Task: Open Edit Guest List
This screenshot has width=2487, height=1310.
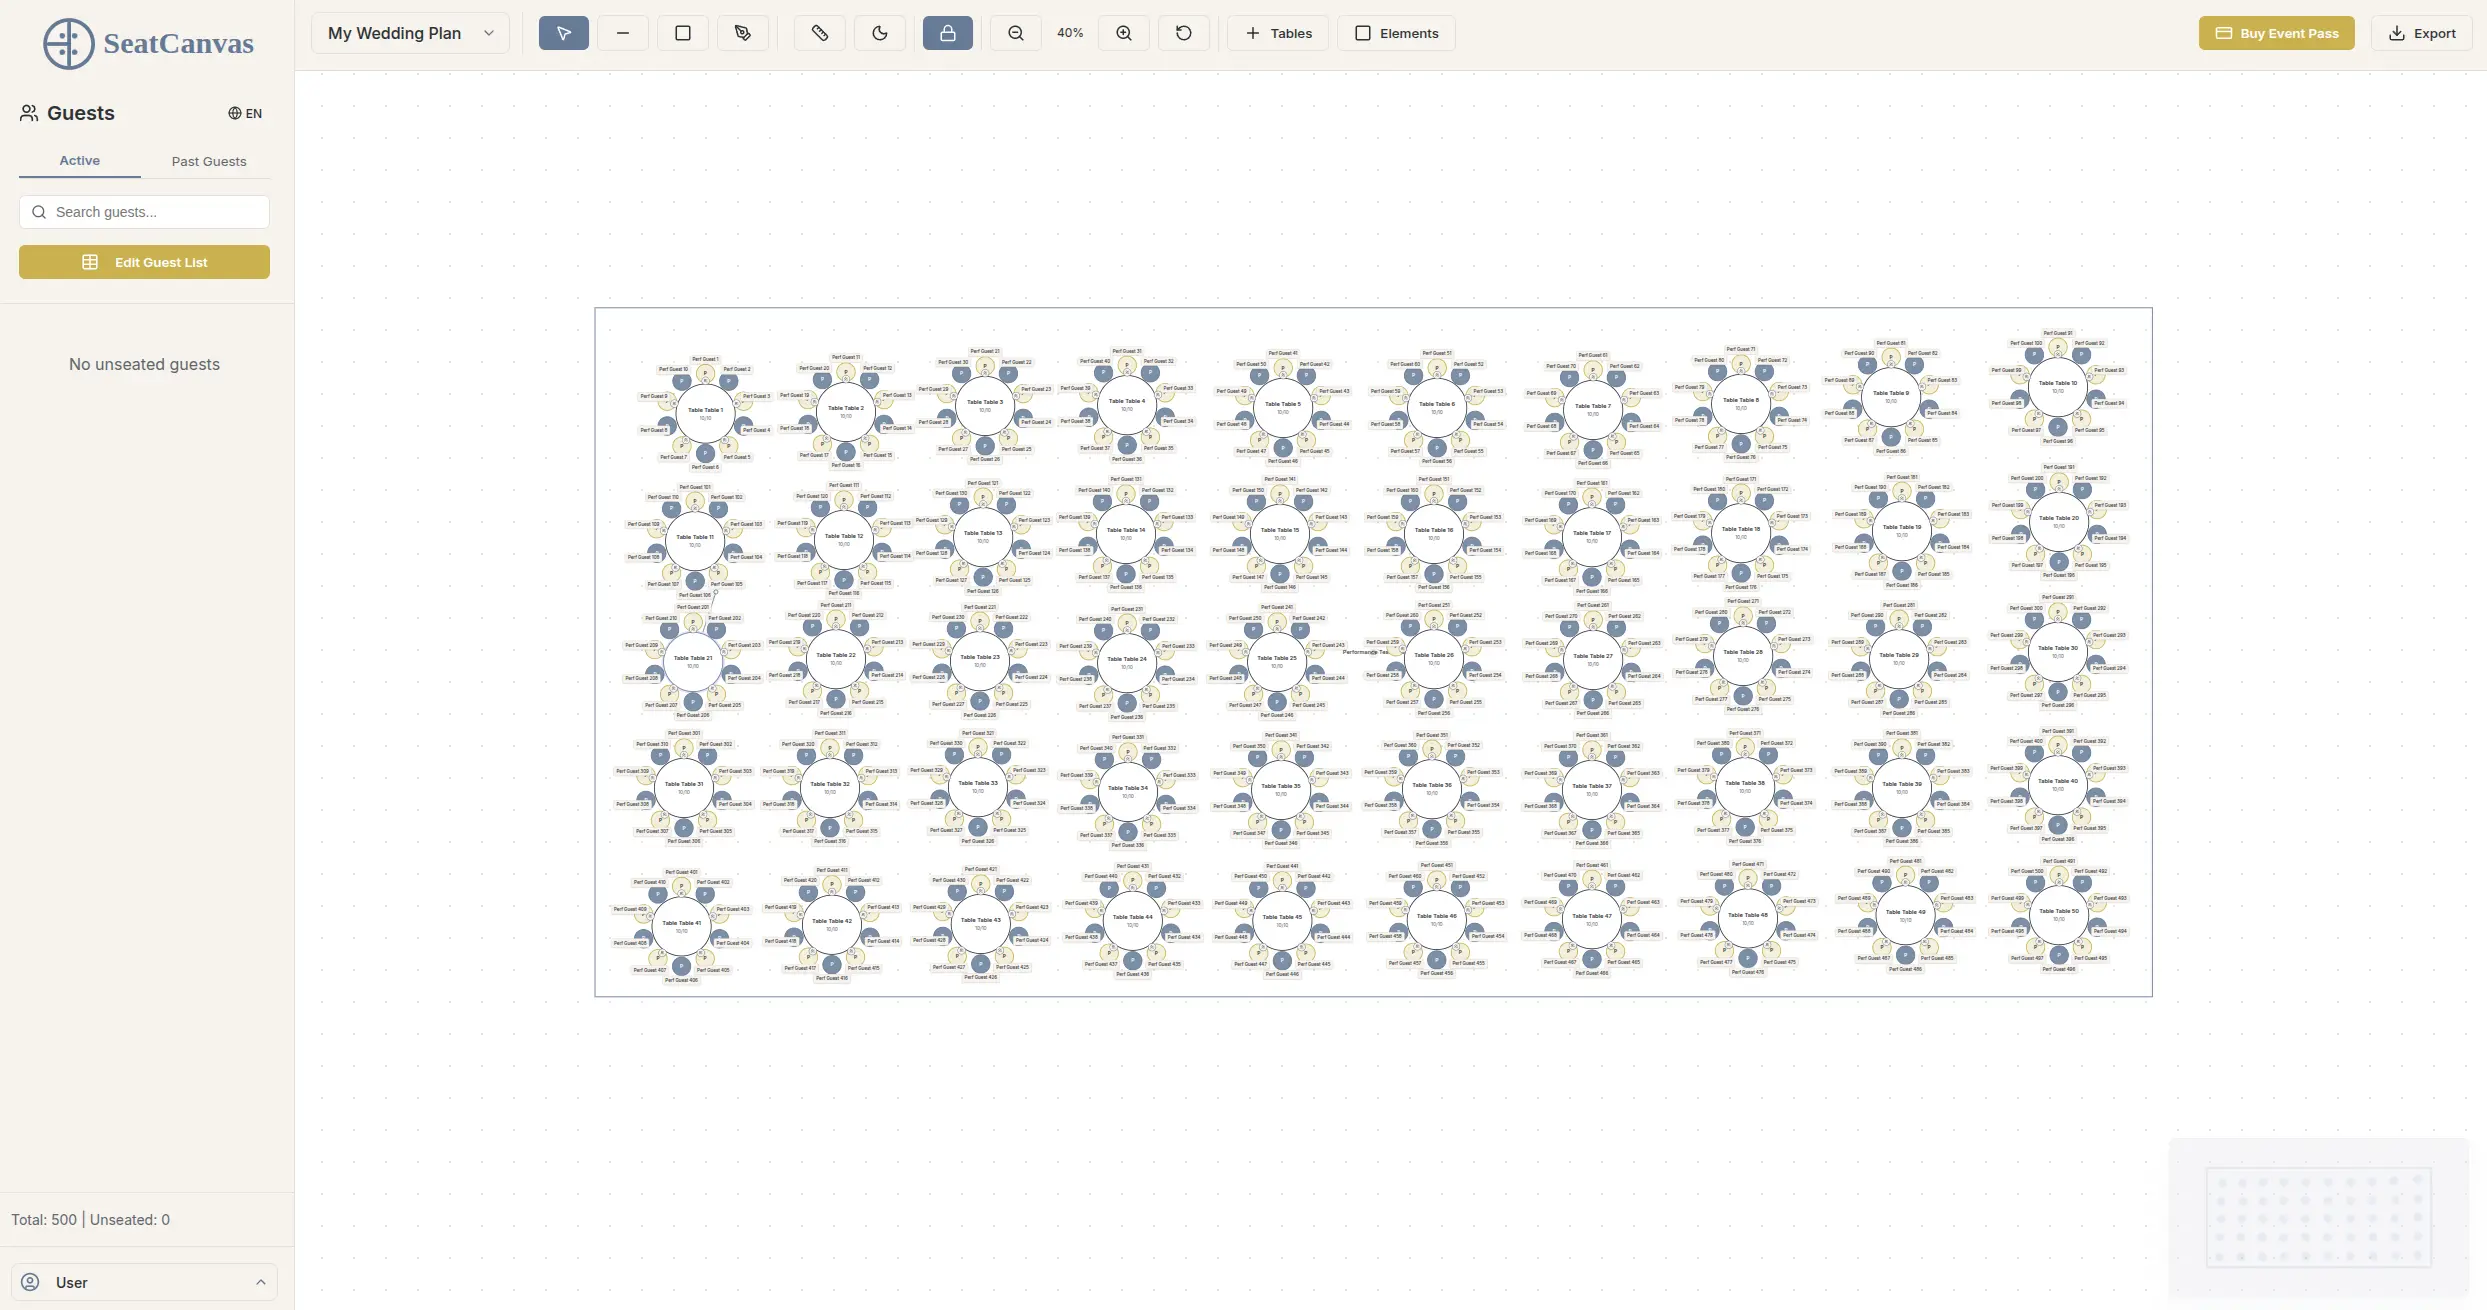Action: tap(144, 262)
